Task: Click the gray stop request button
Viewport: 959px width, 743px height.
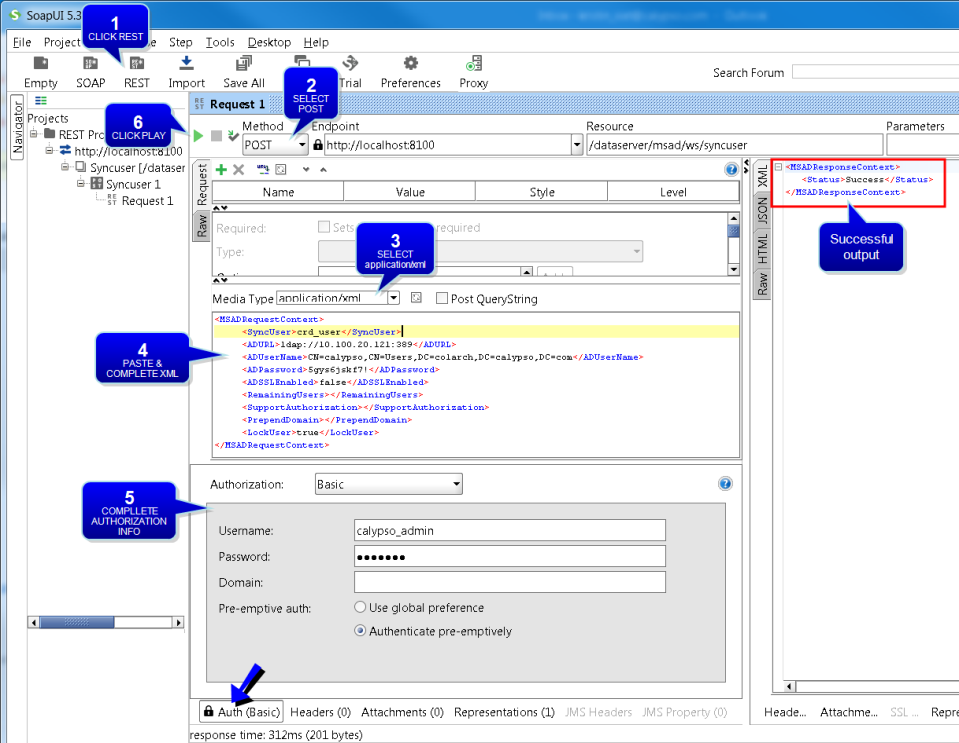Action: 216,135
